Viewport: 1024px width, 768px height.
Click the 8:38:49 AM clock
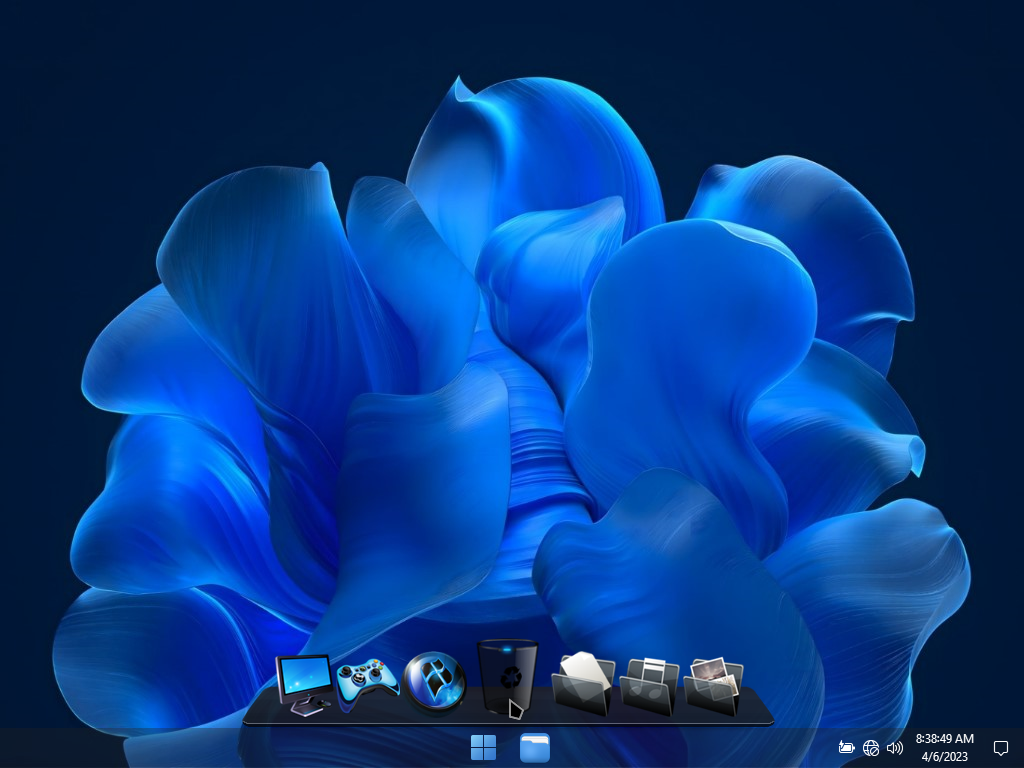pyautogui.click(x=944, y=739)
